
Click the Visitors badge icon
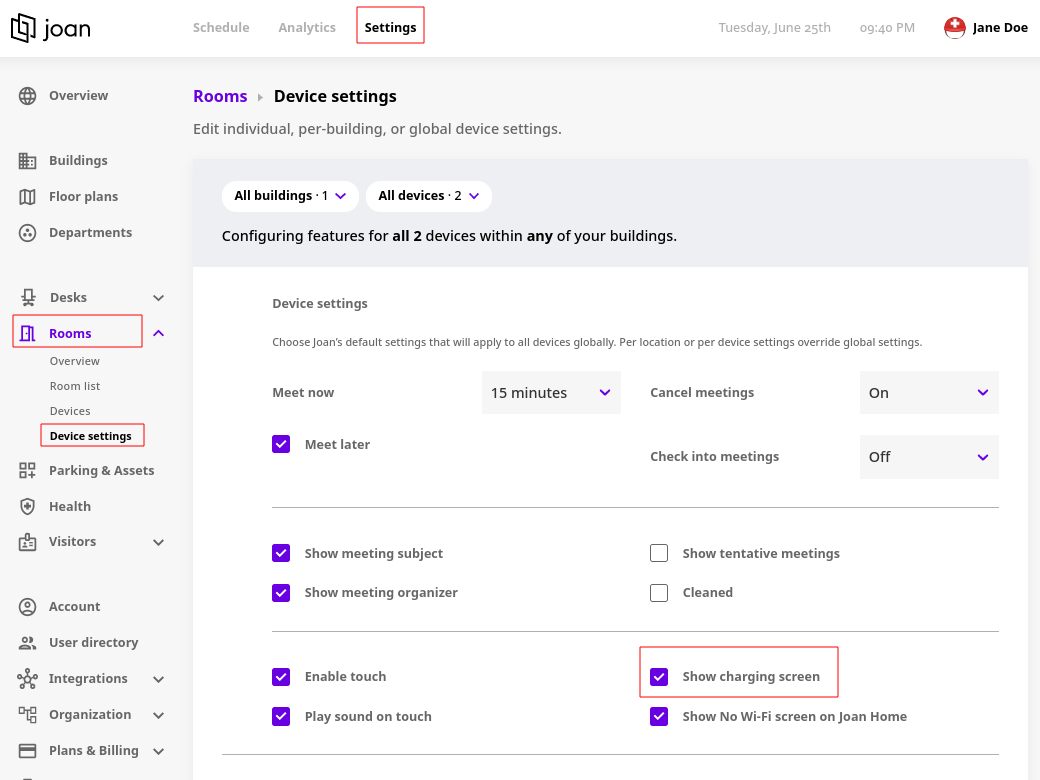[x=27, y=542]
